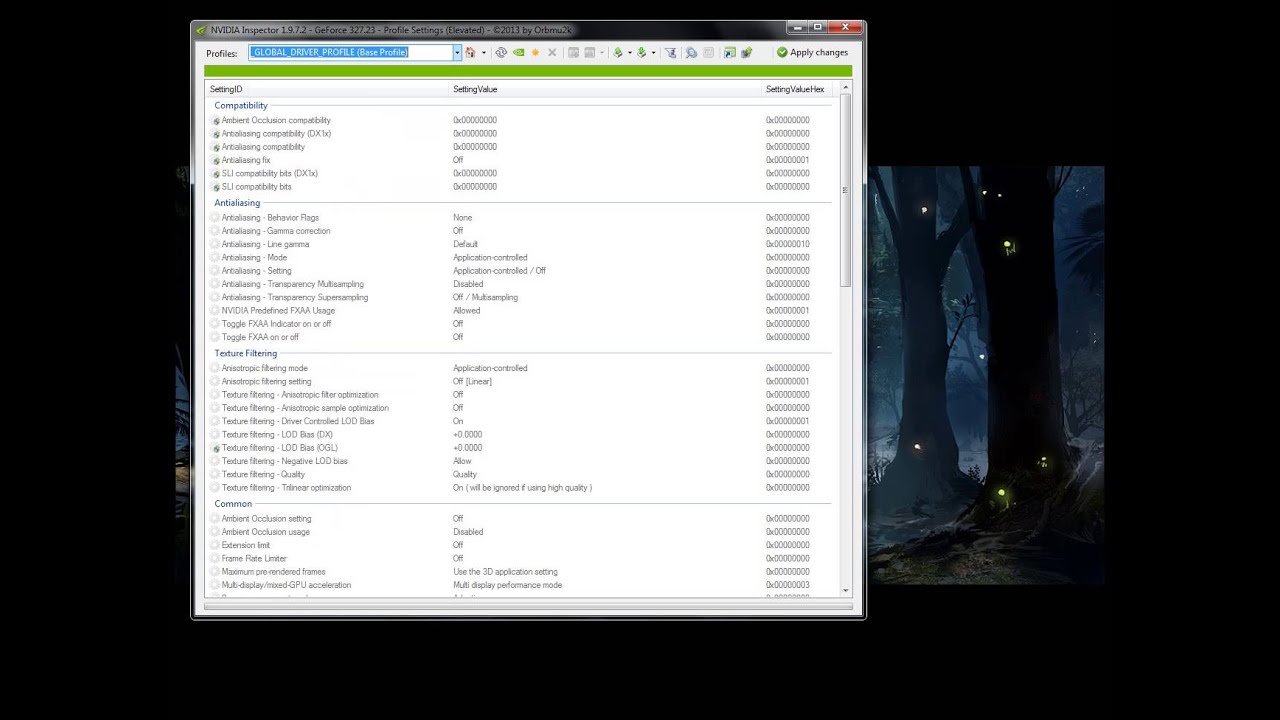Select Antialiasing - Transparency Multisampling row
Viewport: 1280px width, 720px height.
(x=520, y=284)
